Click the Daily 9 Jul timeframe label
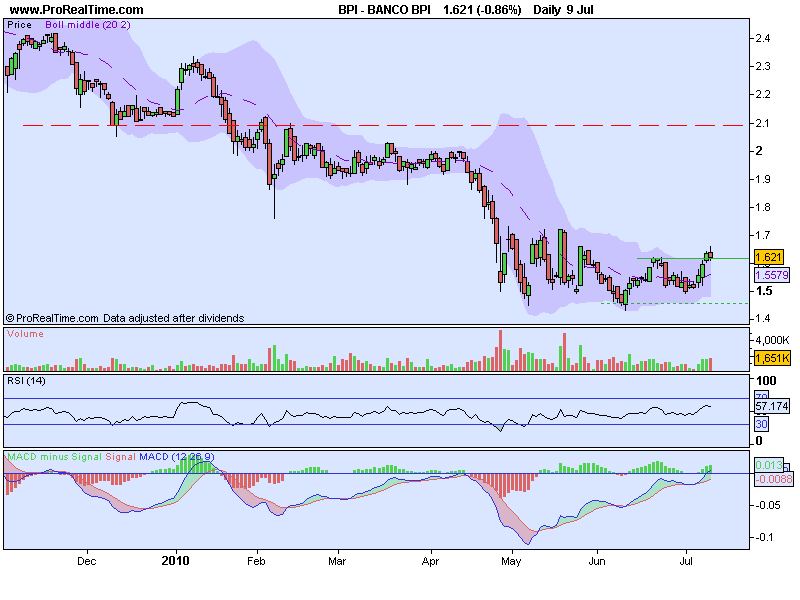This screenshot has width=800, height=600. click(x=563, y=10)
